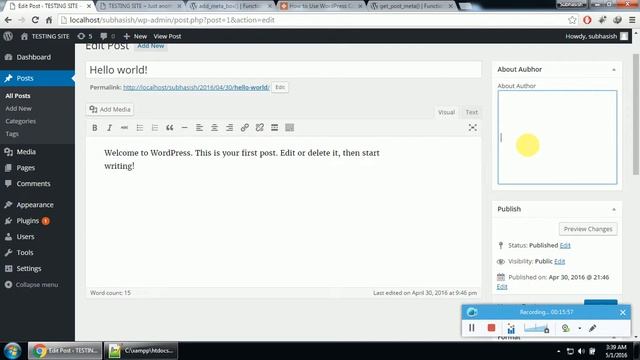Toggle the editor toolbar (kitchen sink)

point(290,128)
